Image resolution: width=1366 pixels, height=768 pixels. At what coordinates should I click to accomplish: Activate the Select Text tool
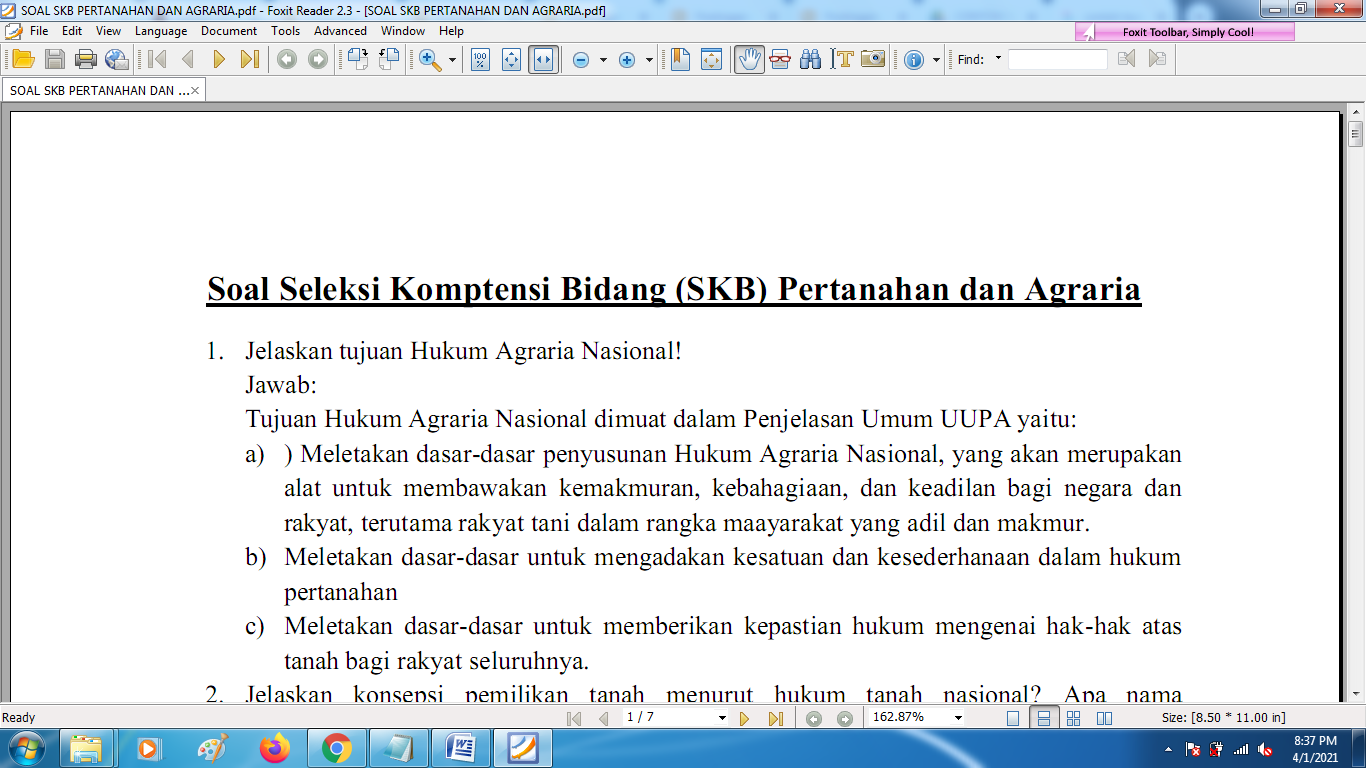point(842,59)
